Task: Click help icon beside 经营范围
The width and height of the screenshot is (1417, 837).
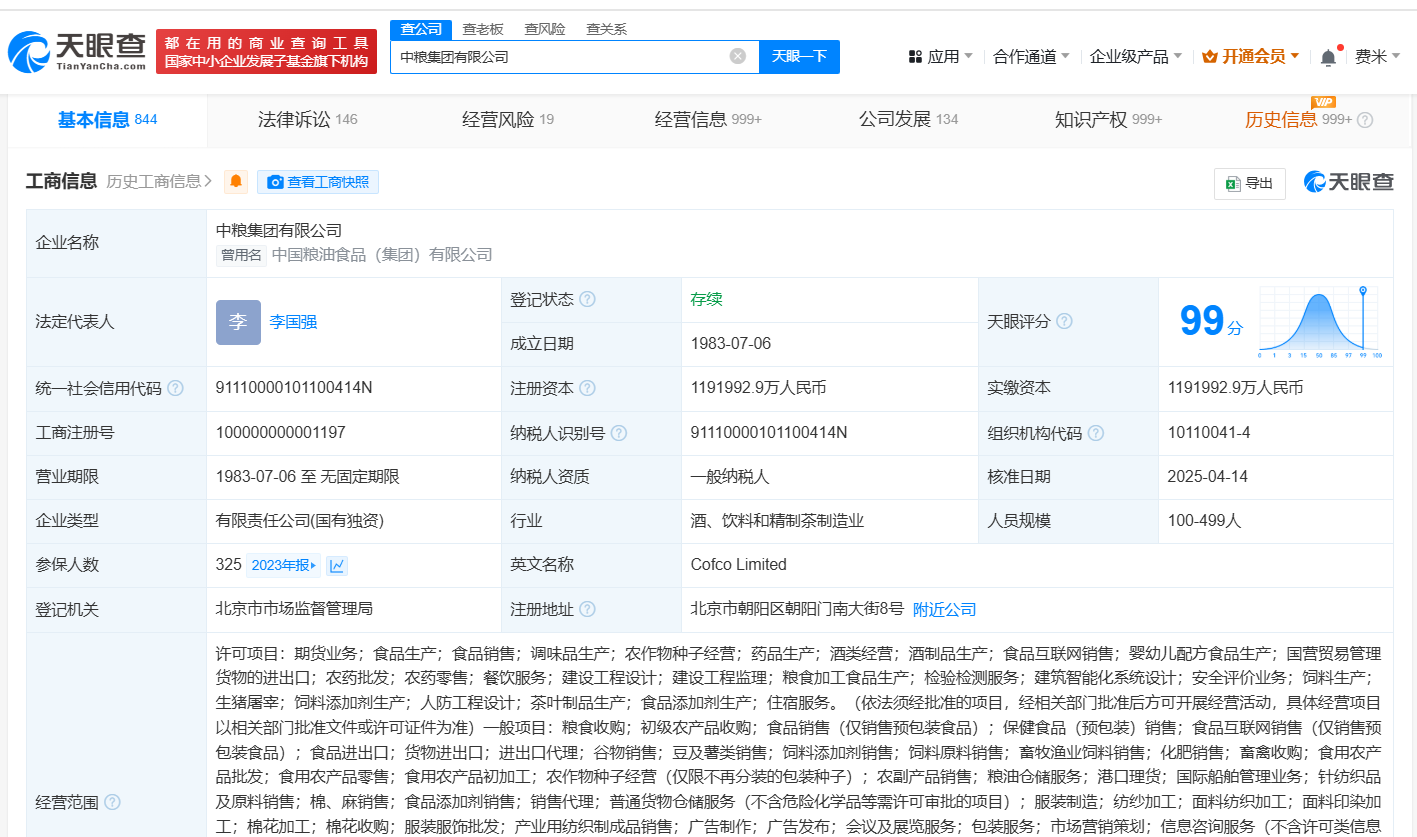Action: [112, 802]
